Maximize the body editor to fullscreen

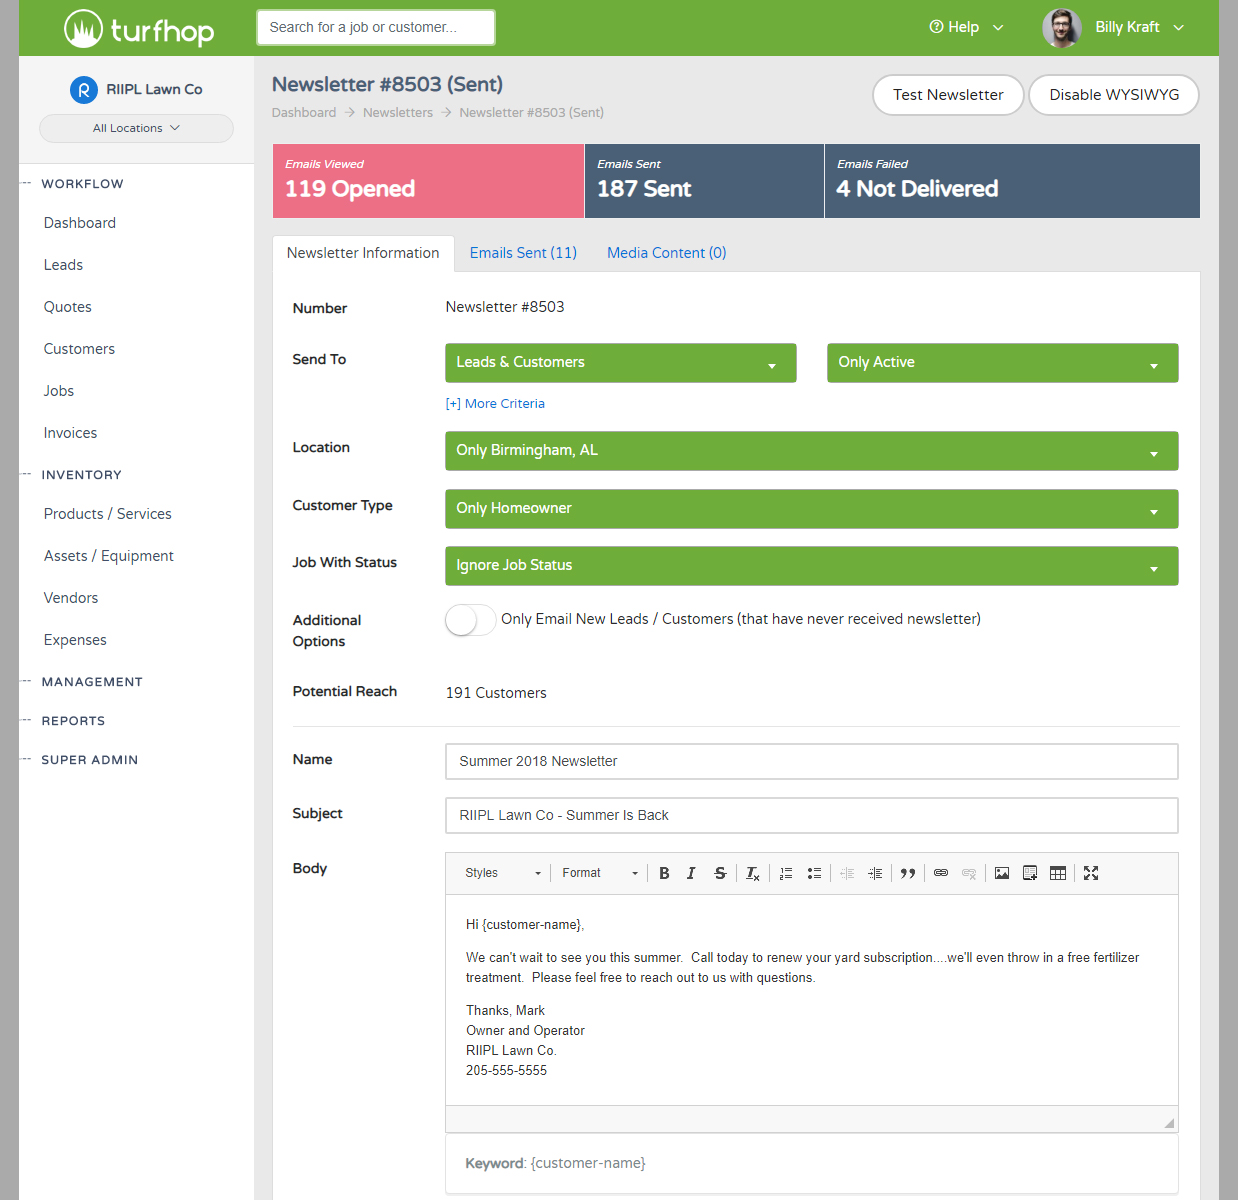(1090, 873)
